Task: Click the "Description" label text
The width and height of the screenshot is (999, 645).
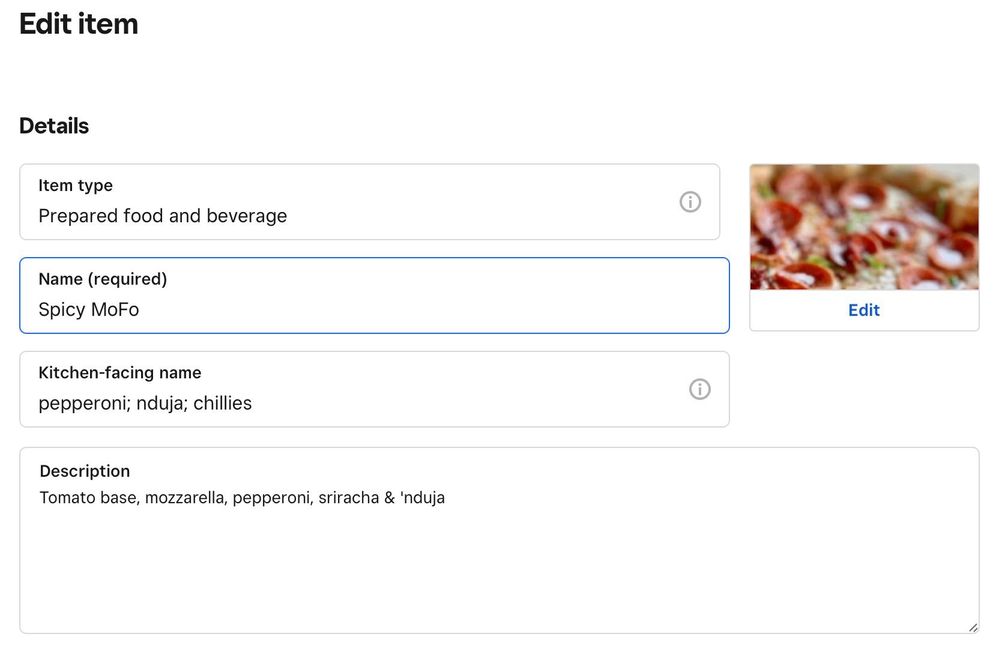Action: click(85, 471)
